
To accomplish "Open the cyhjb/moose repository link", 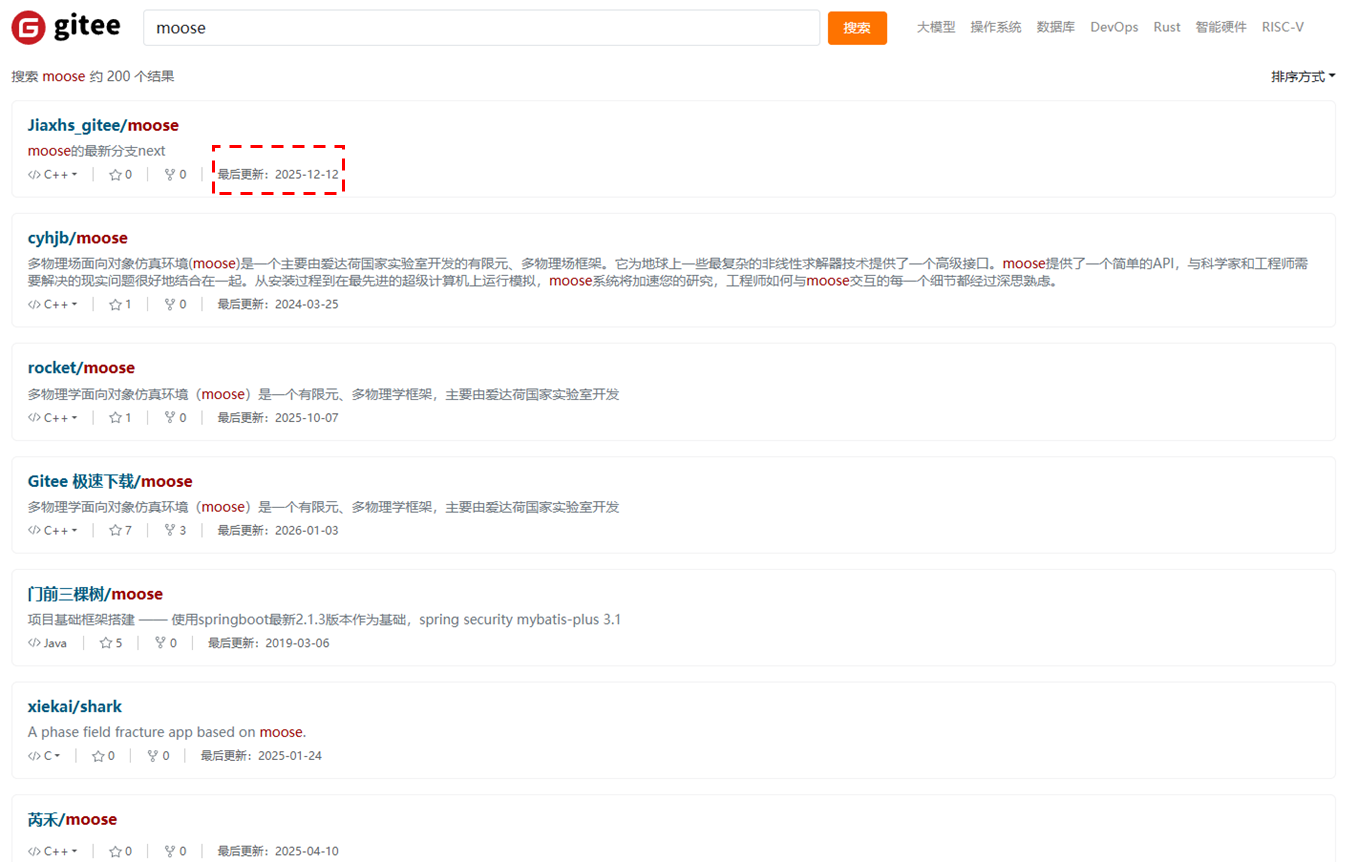I will coord(77,238).
